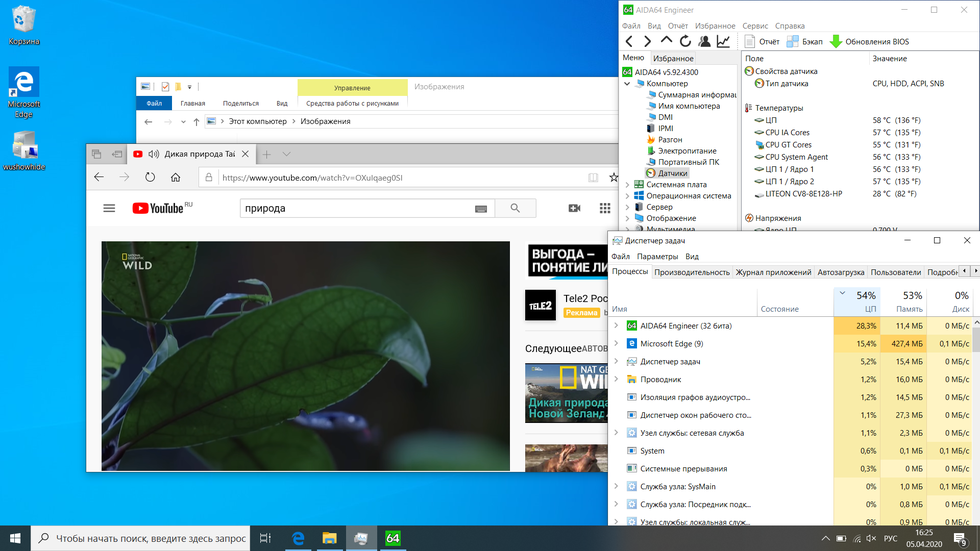Click the Windows Start button
This screenshot has height=551, width=980.
pyautogui.click(x=15, y=539)
